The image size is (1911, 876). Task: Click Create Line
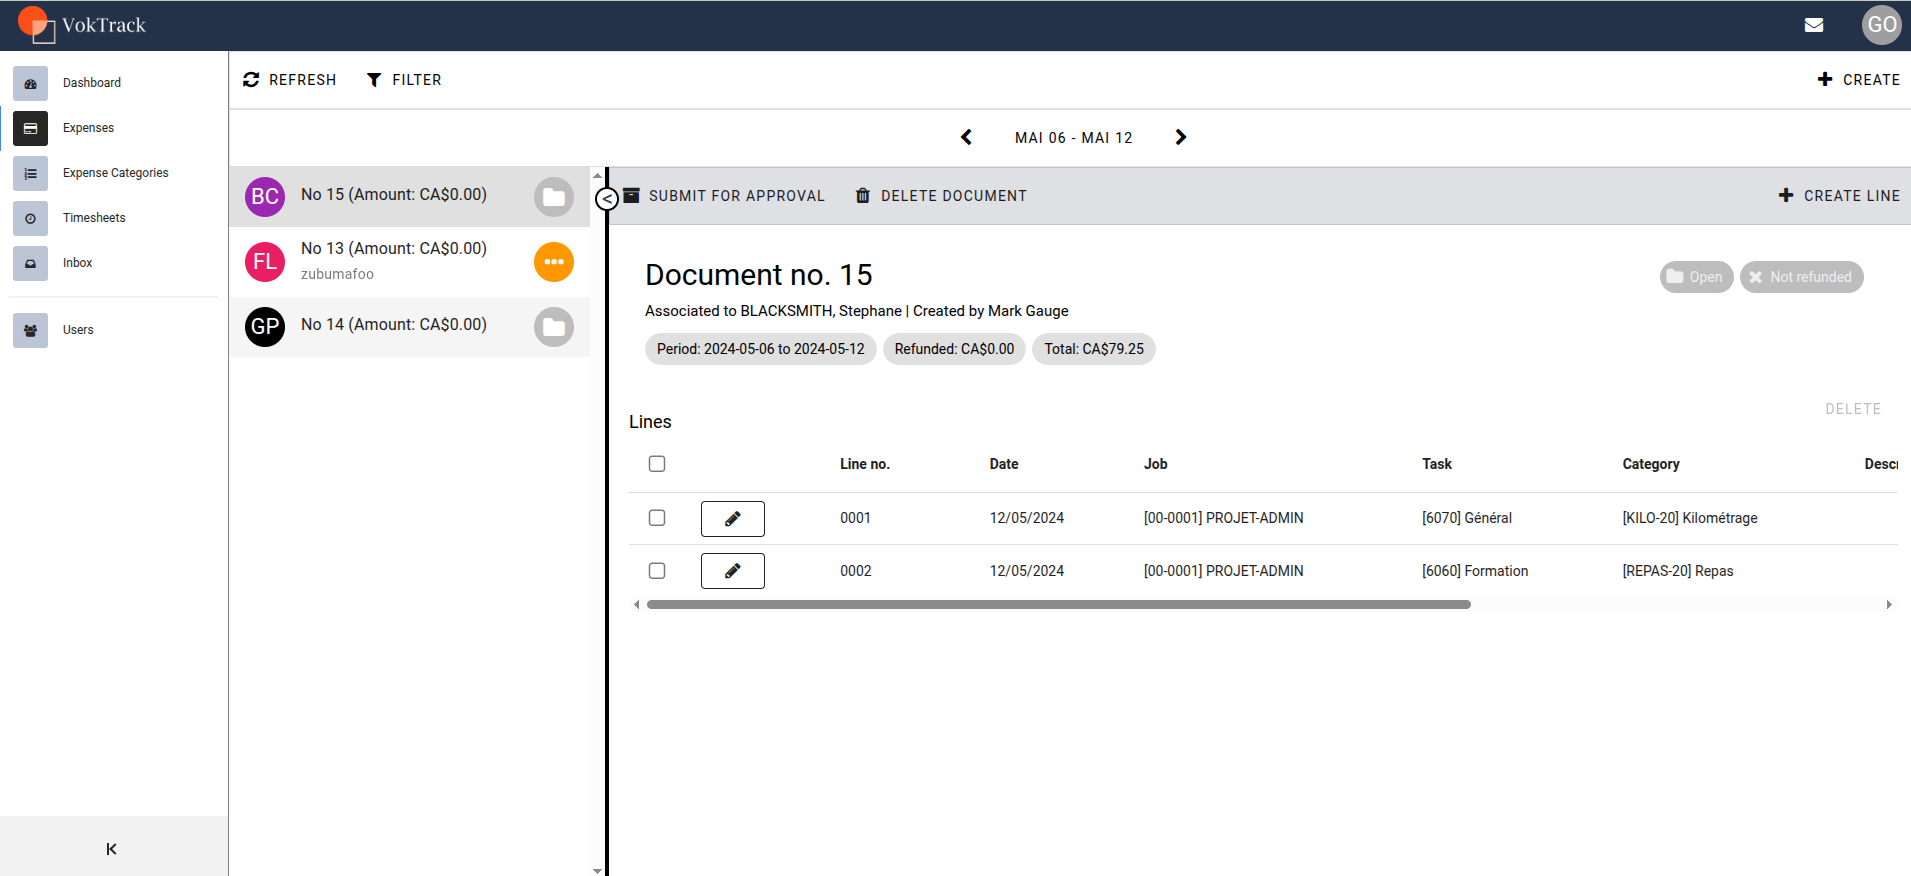1839,196
